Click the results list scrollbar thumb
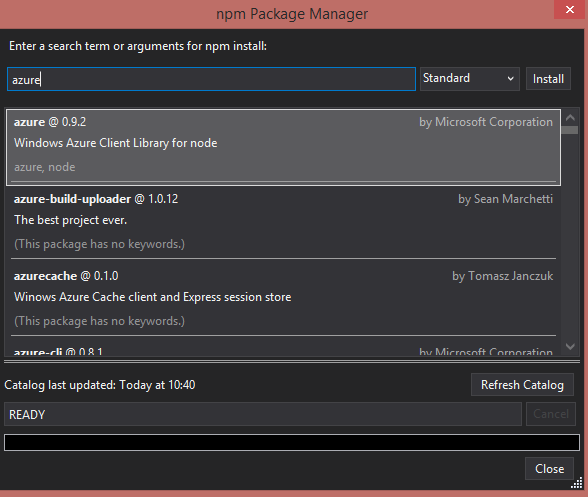The image size is (588, 497). [570, 130]
